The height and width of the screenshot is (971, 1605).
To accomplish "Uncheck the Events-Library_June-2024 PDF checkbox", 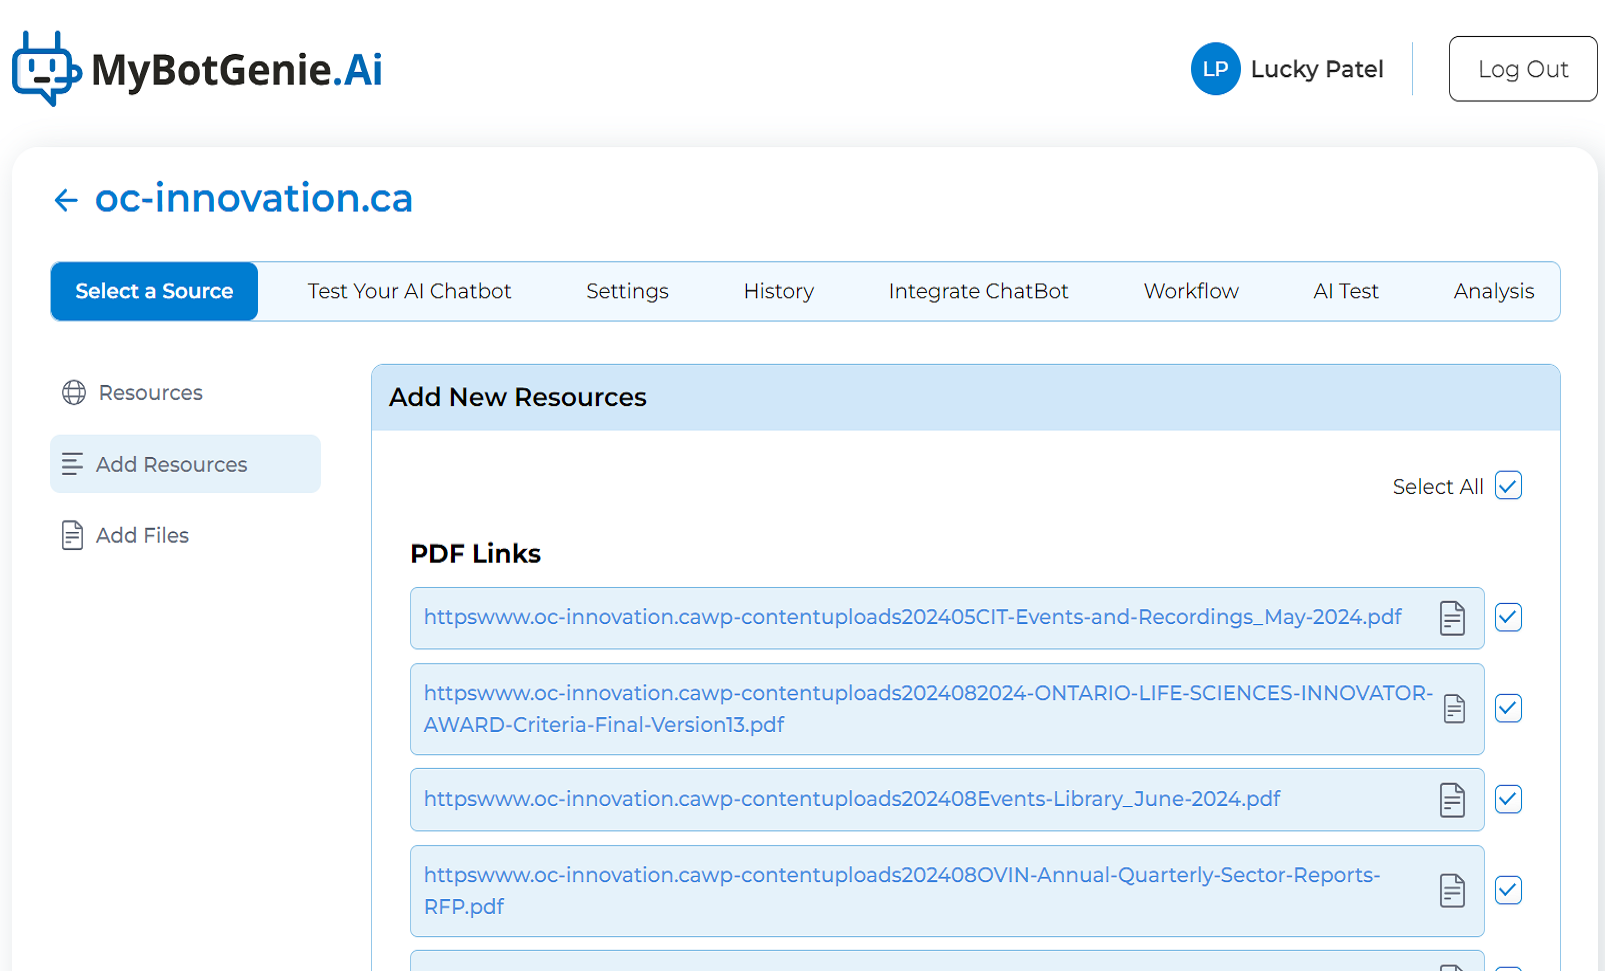I will click(1508, 799).
